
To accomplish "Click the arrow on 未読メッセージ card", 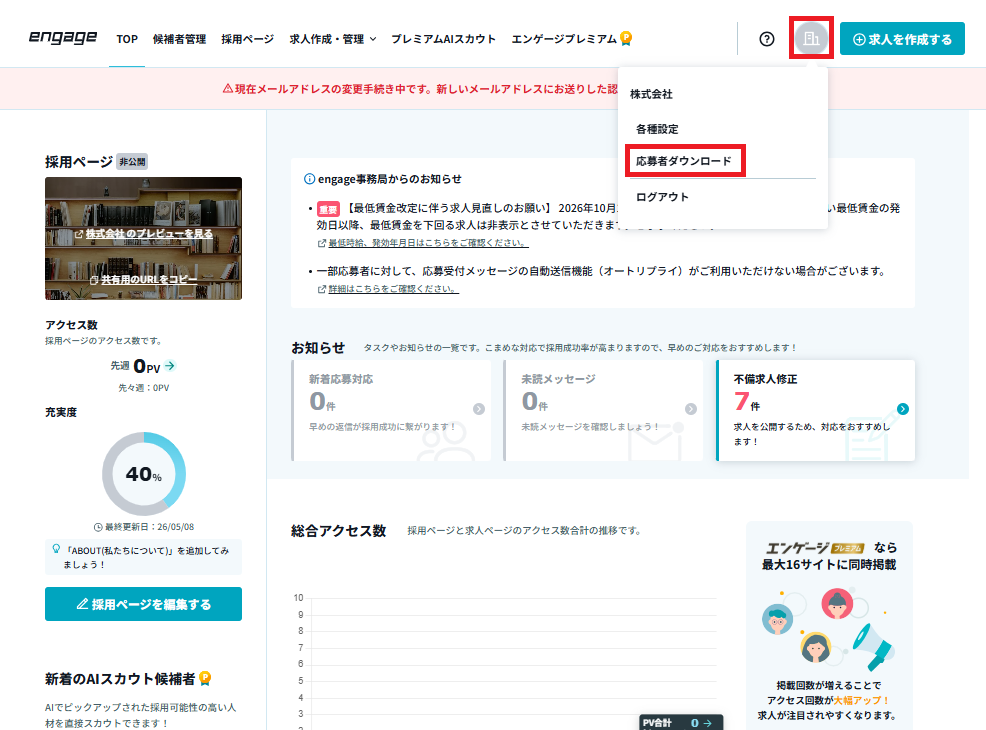I will click(690, 409).
